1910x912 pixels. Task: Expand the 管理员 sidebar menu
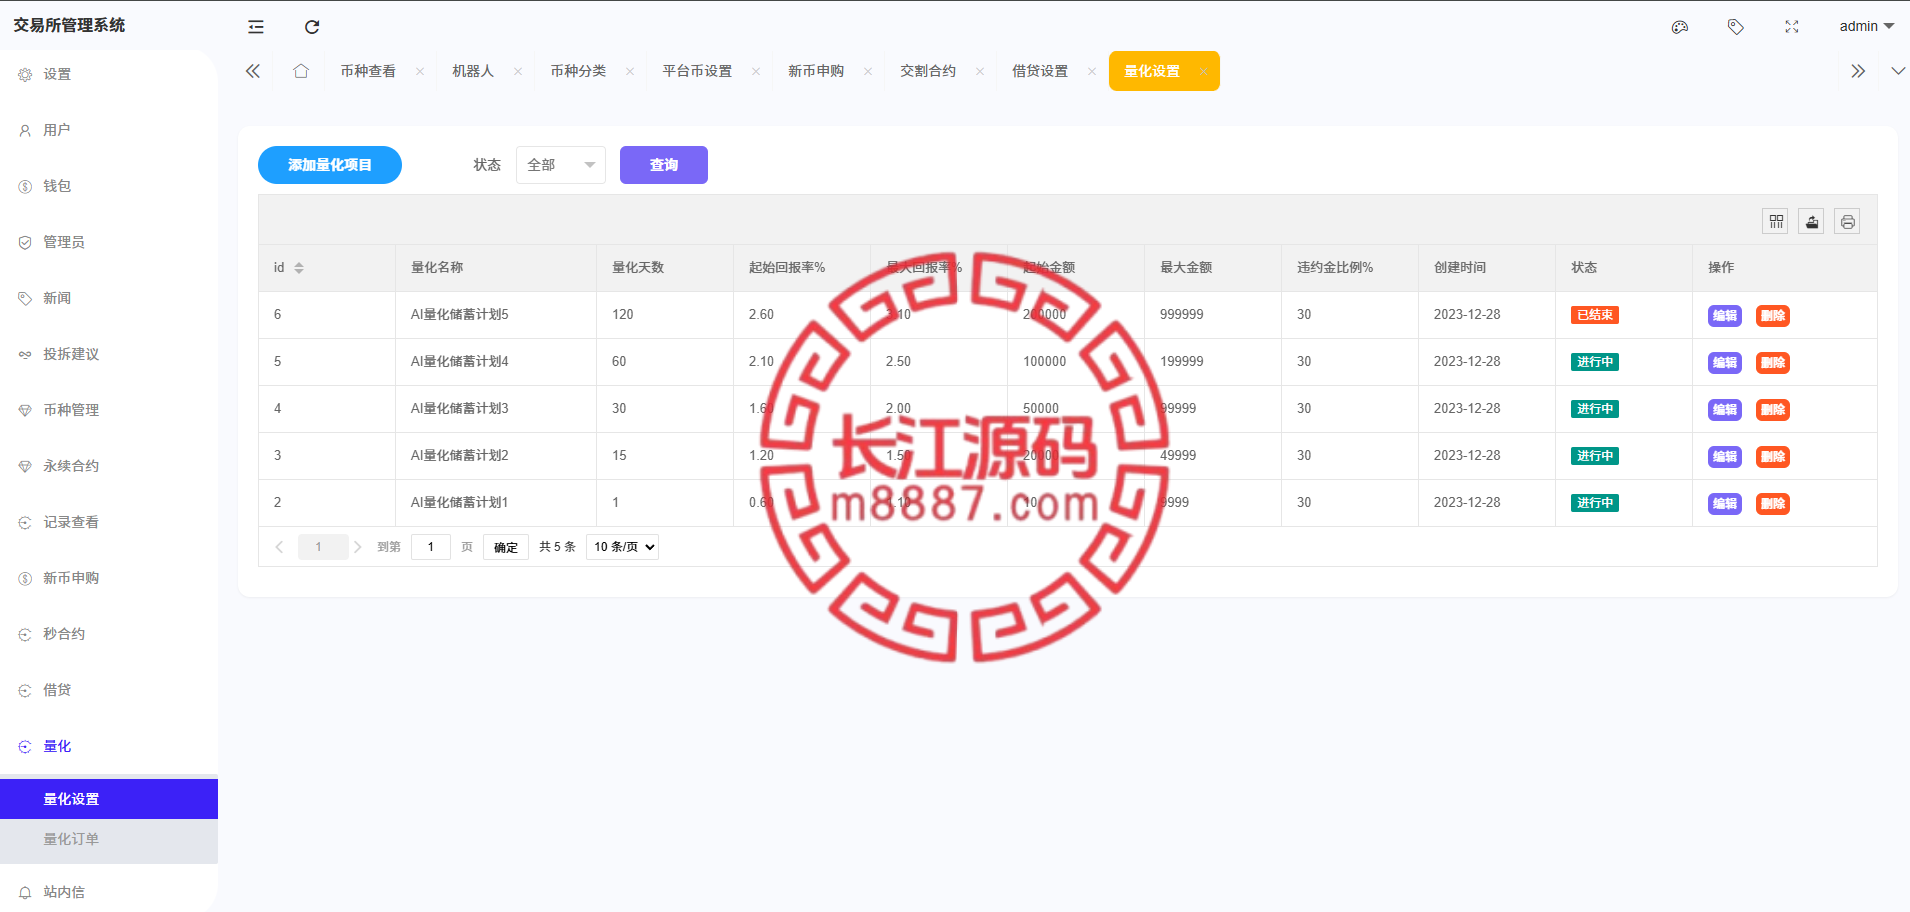109,242
